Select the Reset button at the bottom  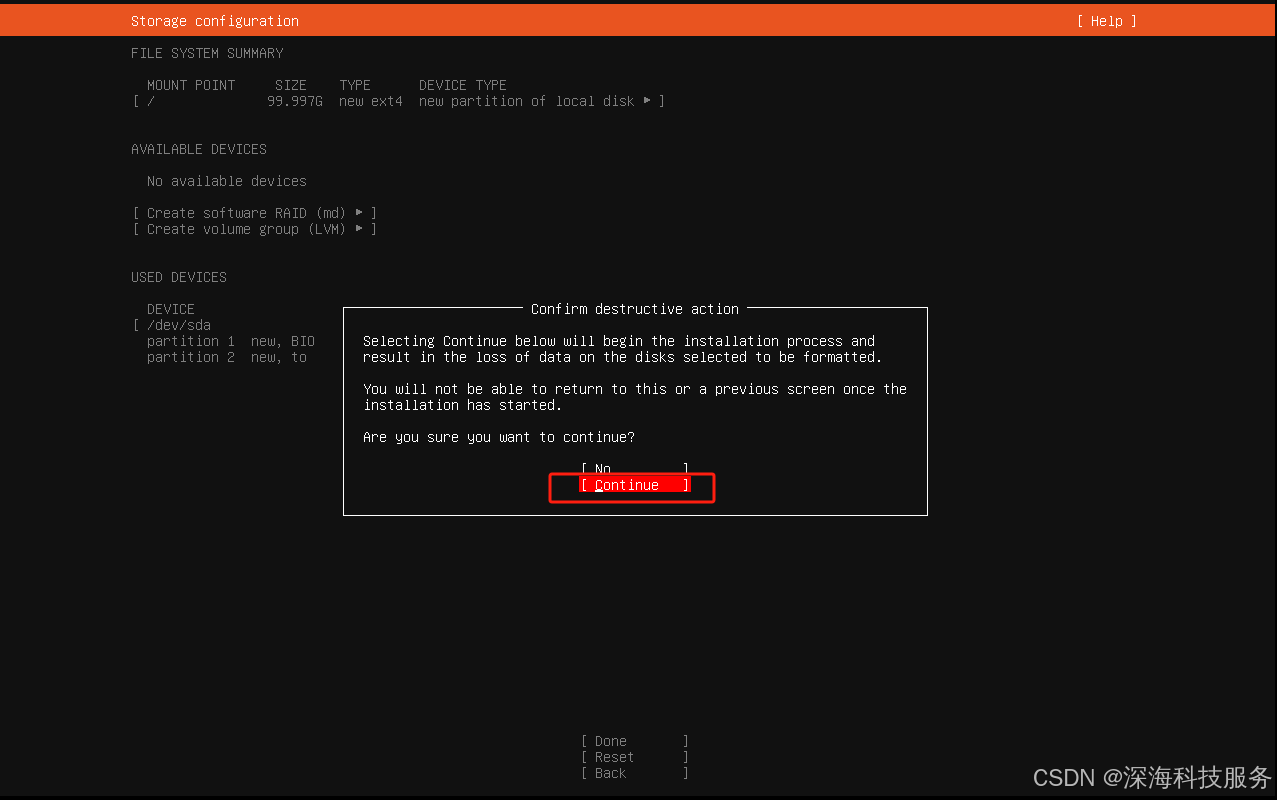pos(635,757)
